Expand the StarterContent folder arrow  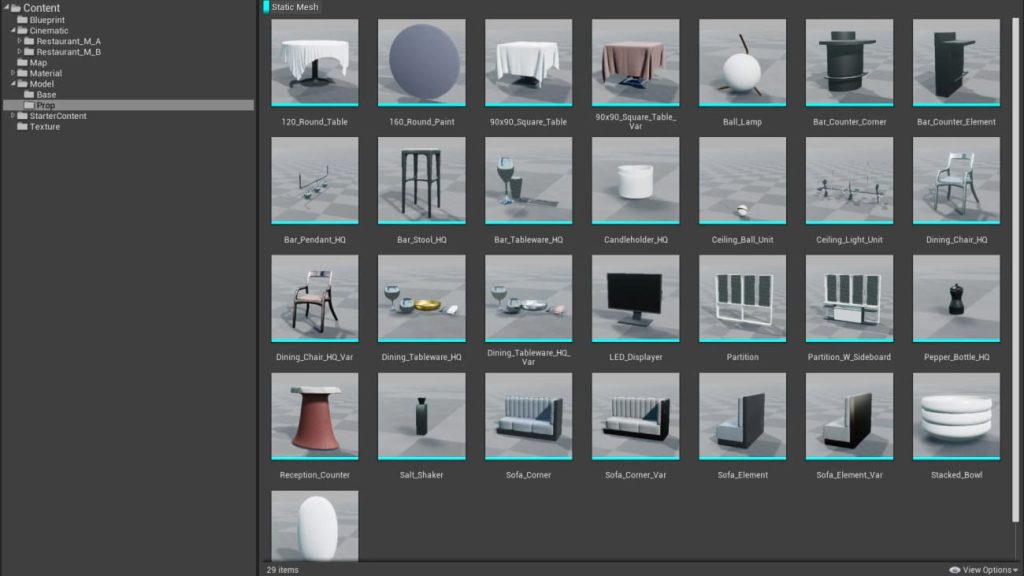(x=13, y=116)
